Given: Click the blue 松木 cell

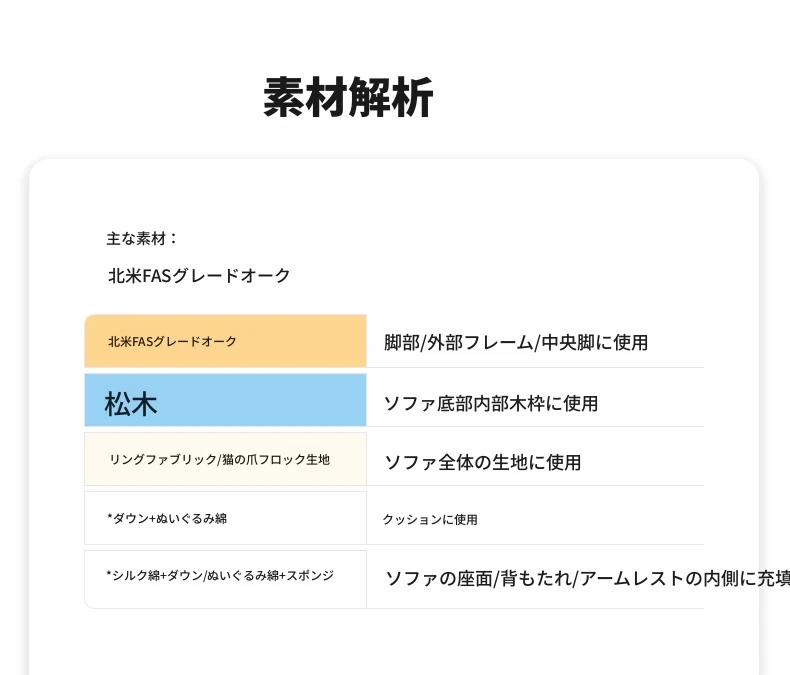Looking at the screenshot, I should 225,400.
